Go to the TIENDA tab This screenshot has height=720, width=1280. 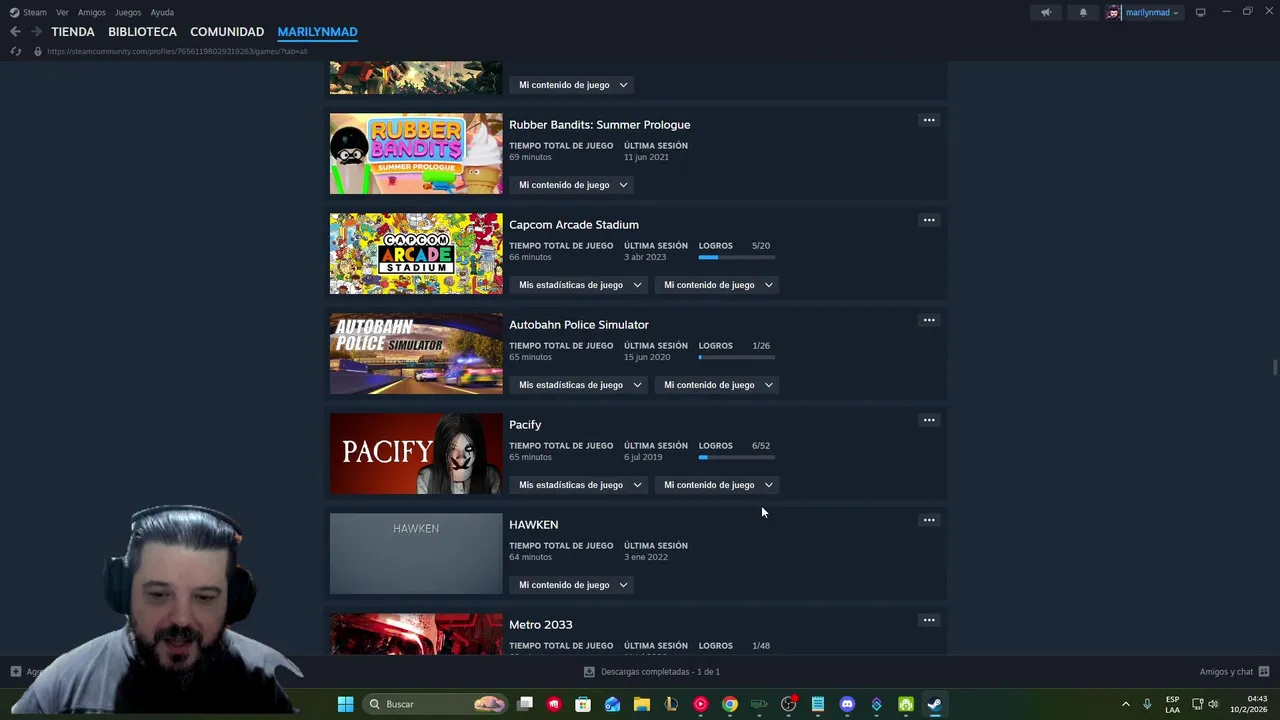73,32
